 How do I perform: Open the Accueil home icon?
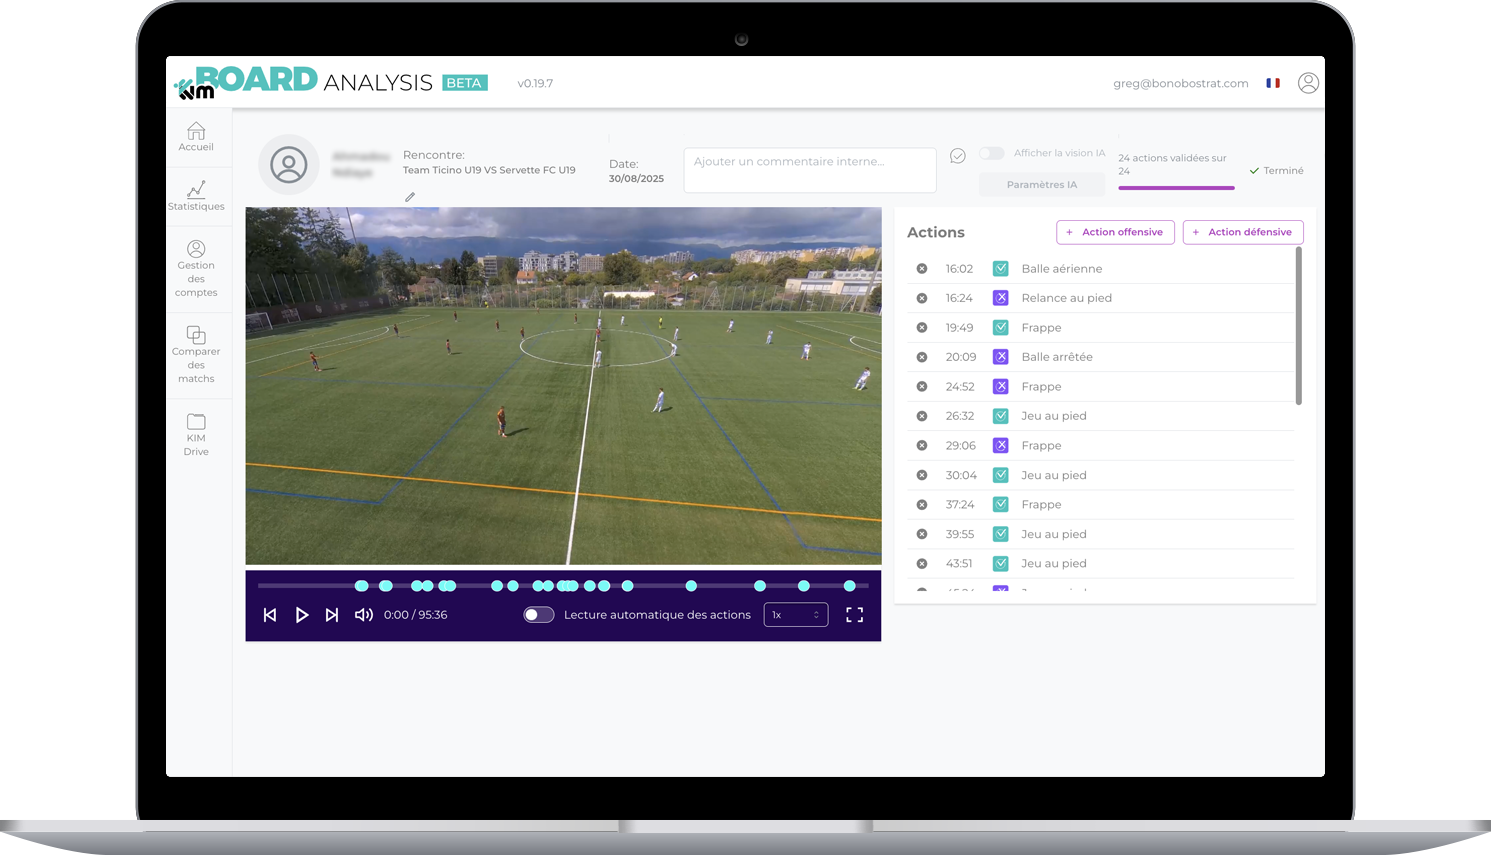coord(196,132)
